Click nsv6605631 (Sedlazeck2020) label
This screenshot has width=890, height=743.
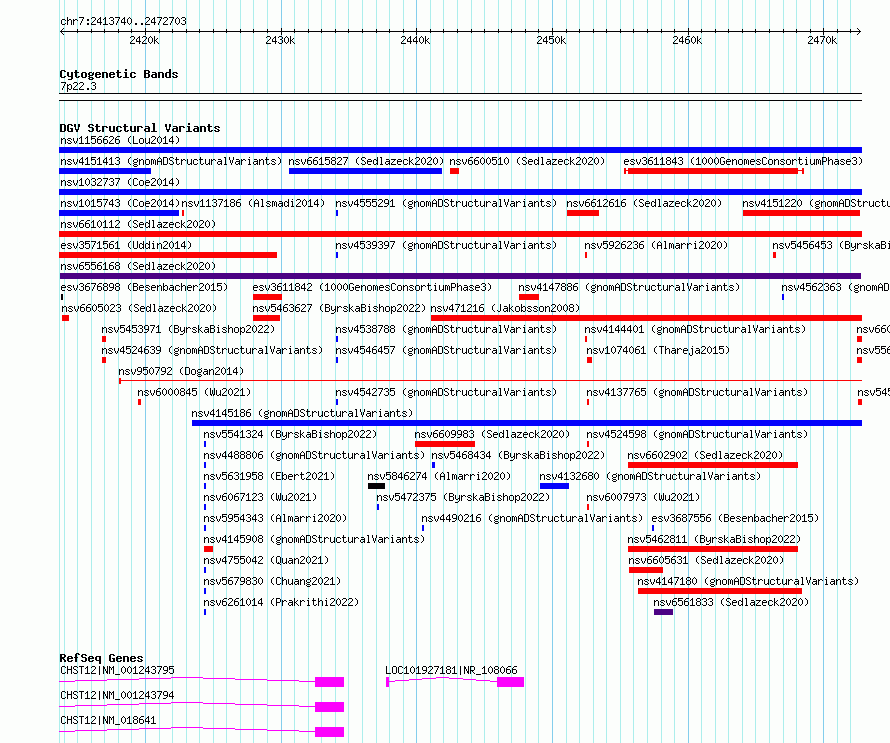click(706, 560)
